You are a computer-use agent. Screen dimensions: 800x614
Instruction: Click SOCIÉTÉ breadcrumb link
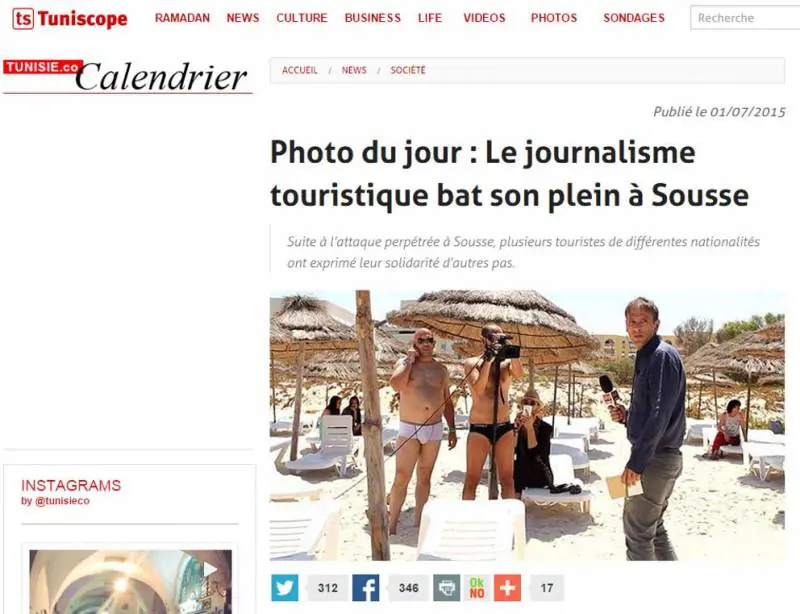tap(408, 70)
